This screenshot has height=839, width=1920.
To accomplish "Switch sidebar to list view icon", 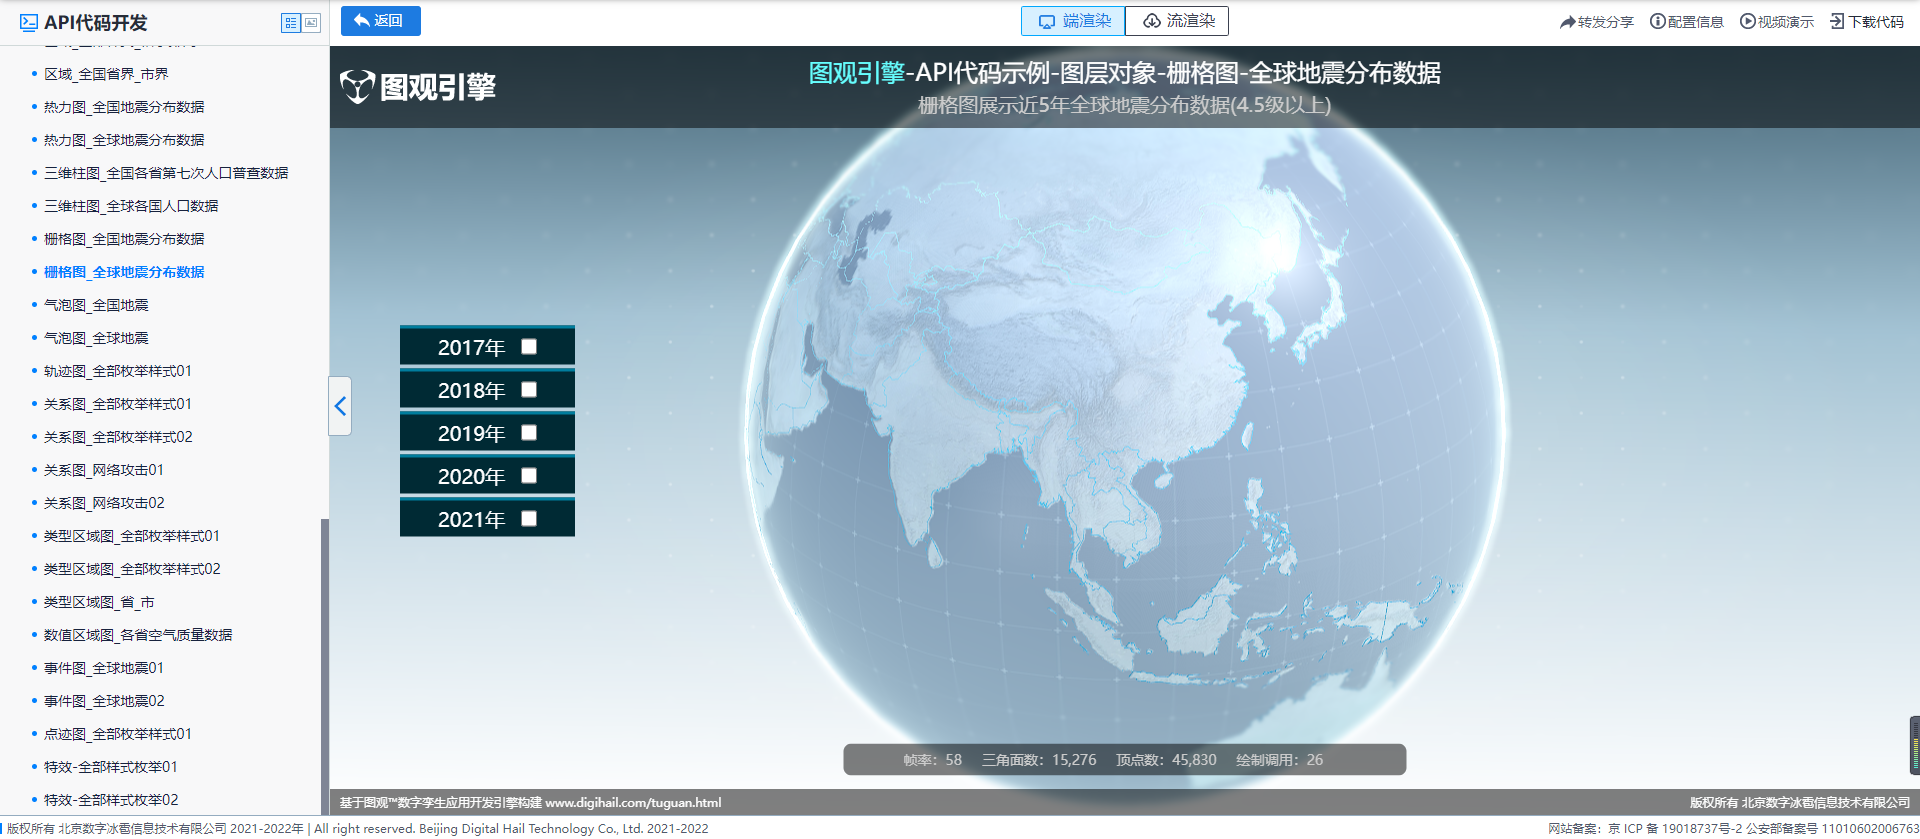I will (291, 22).
